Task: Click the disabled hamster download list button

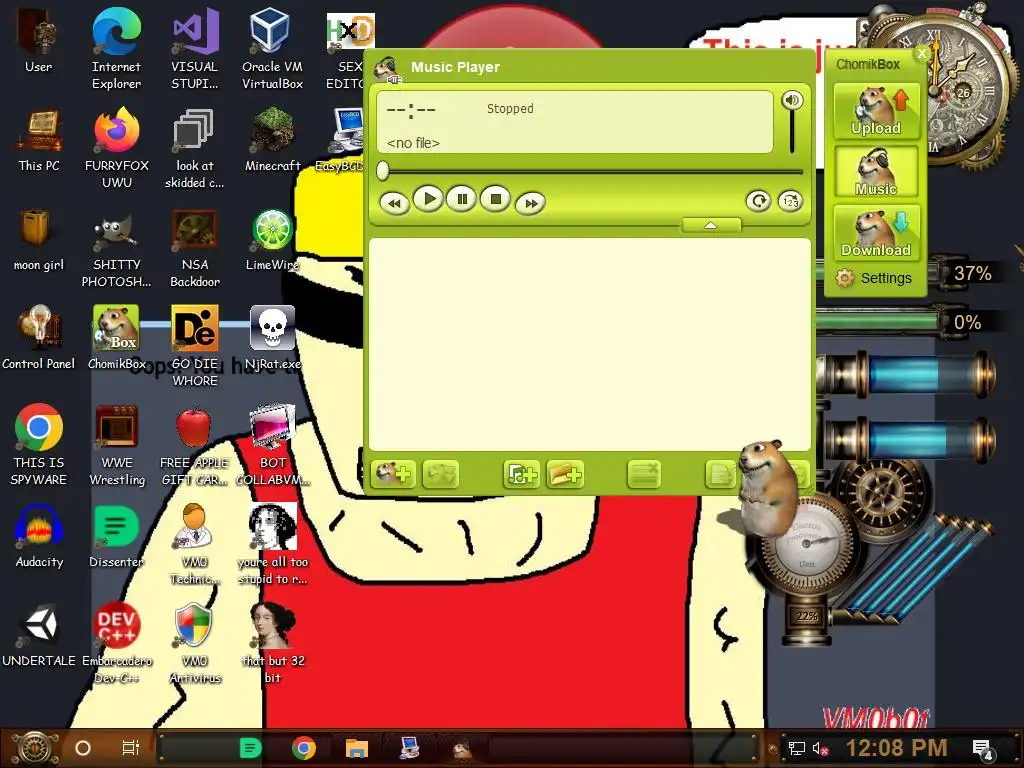Action: tap(441, 474)
